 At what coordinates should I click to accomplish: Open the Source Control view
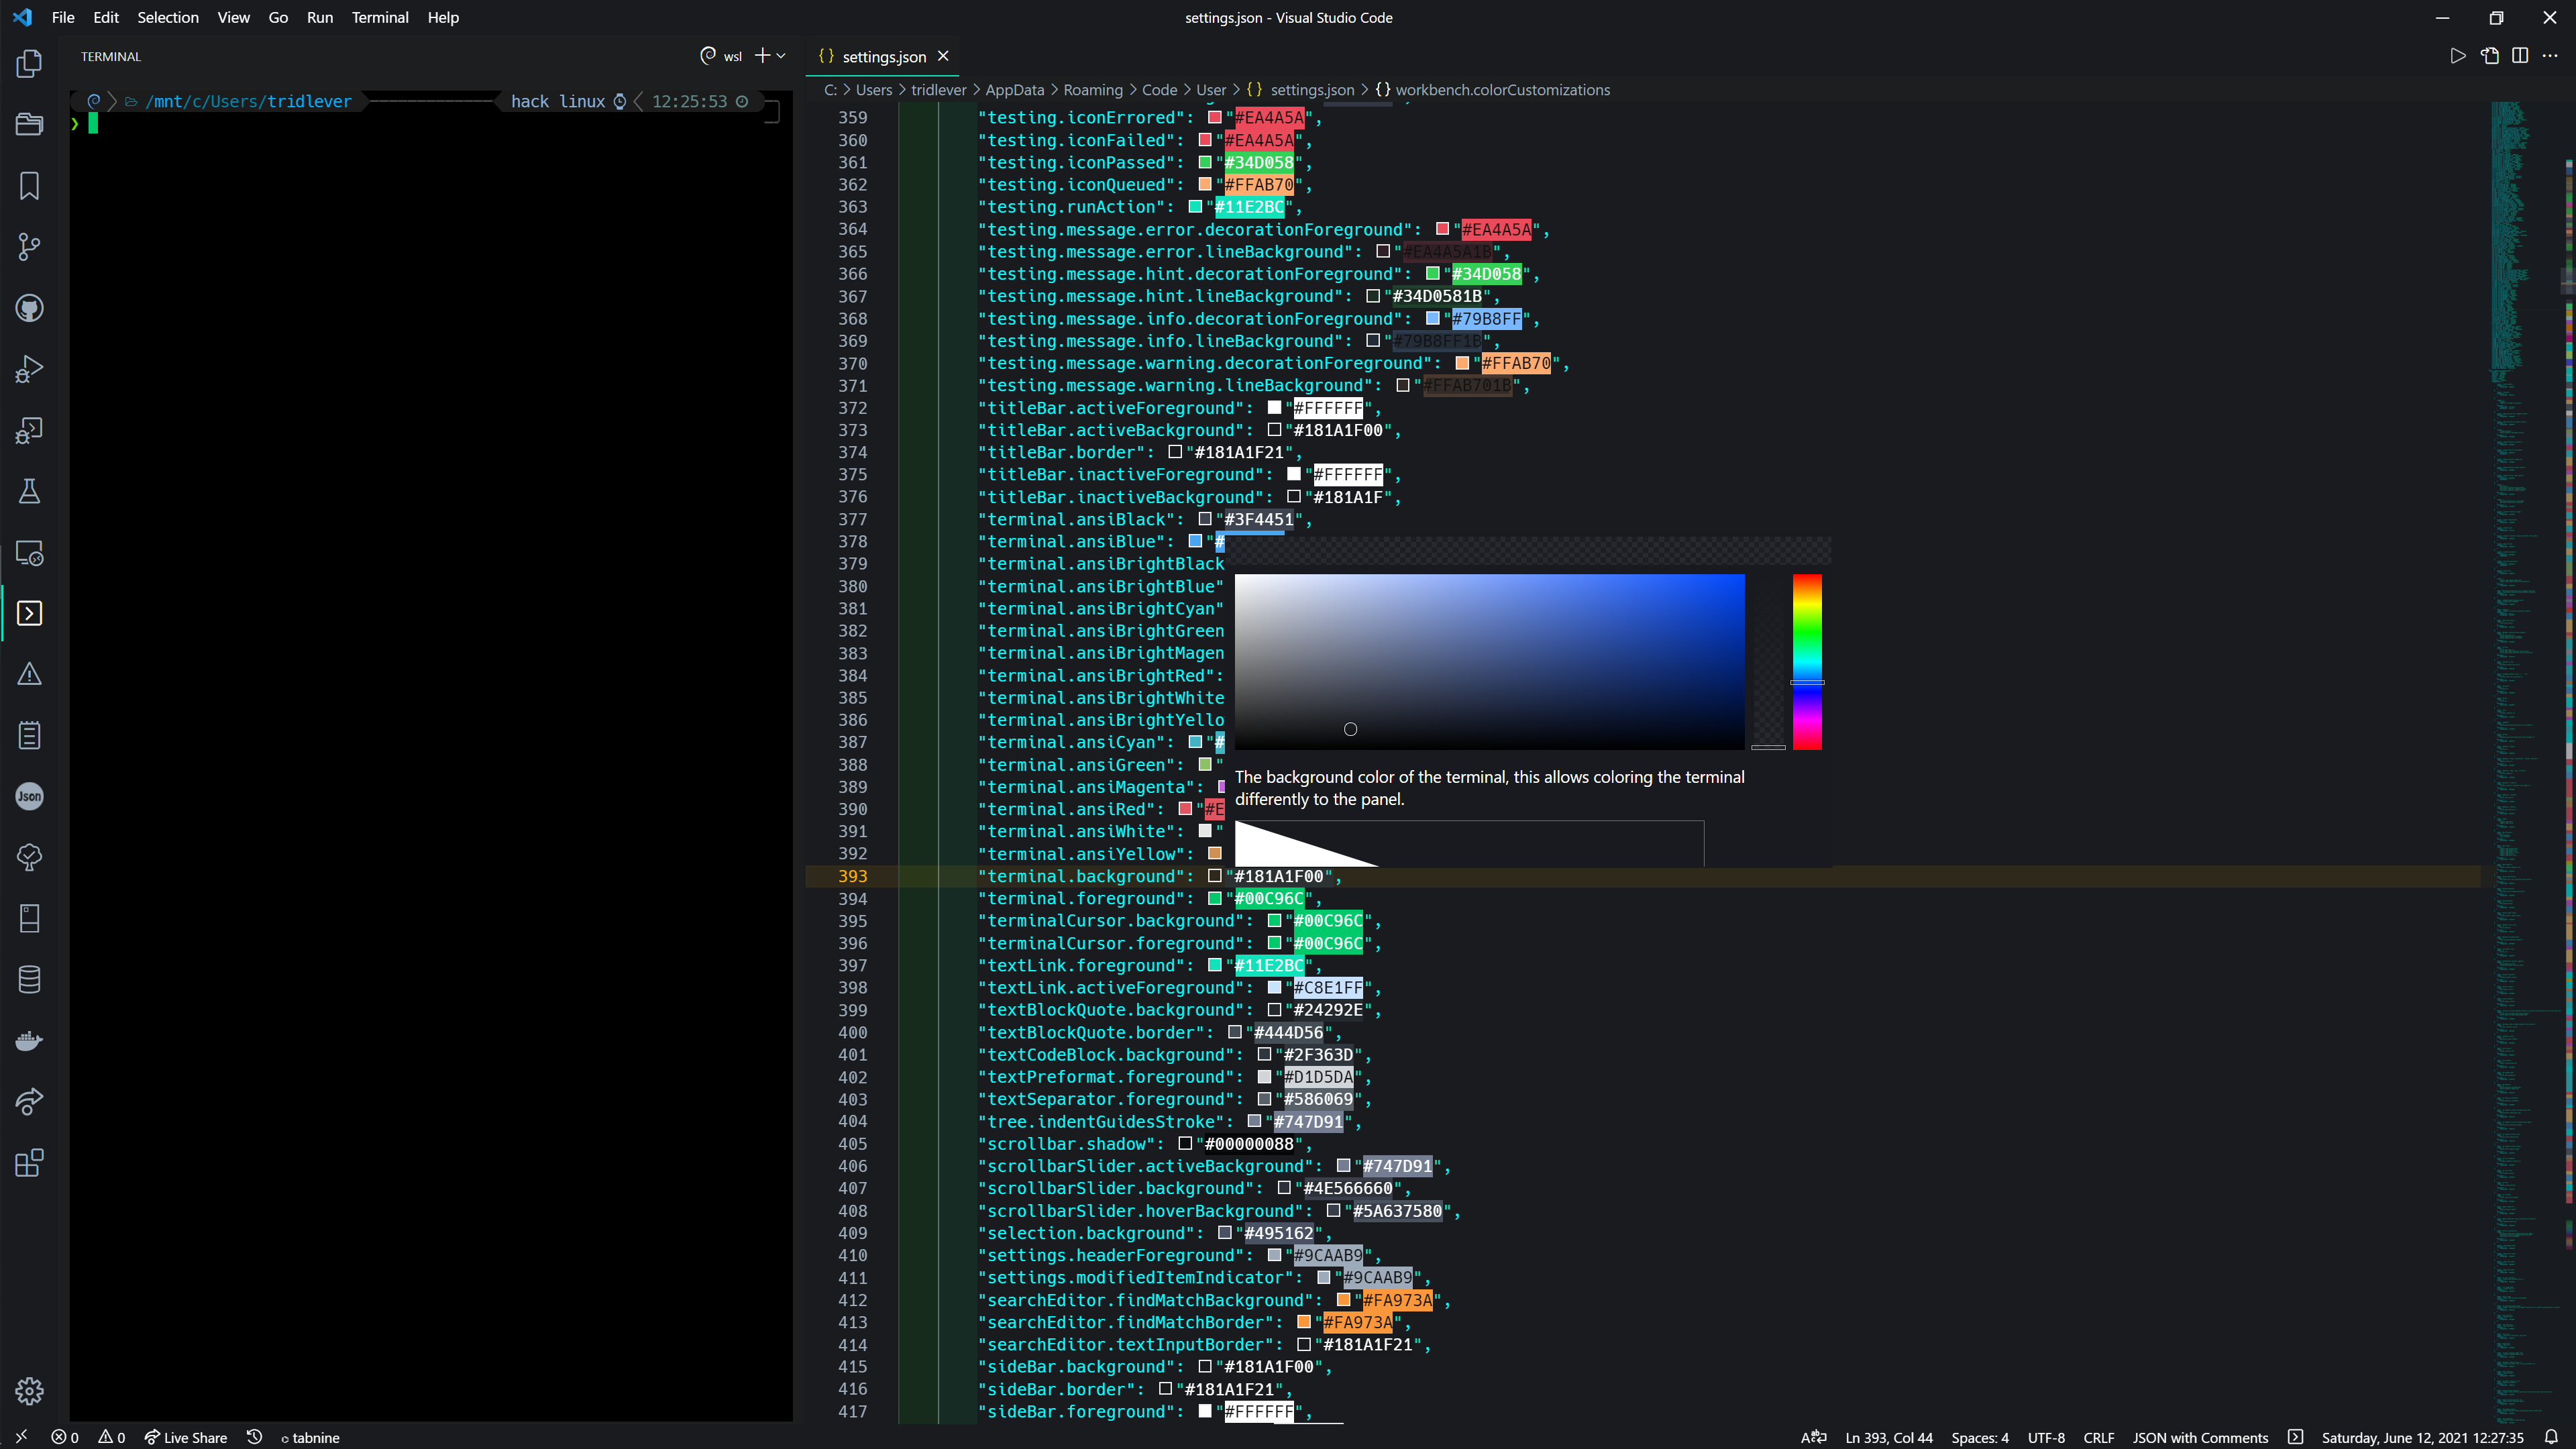point(29,246)
